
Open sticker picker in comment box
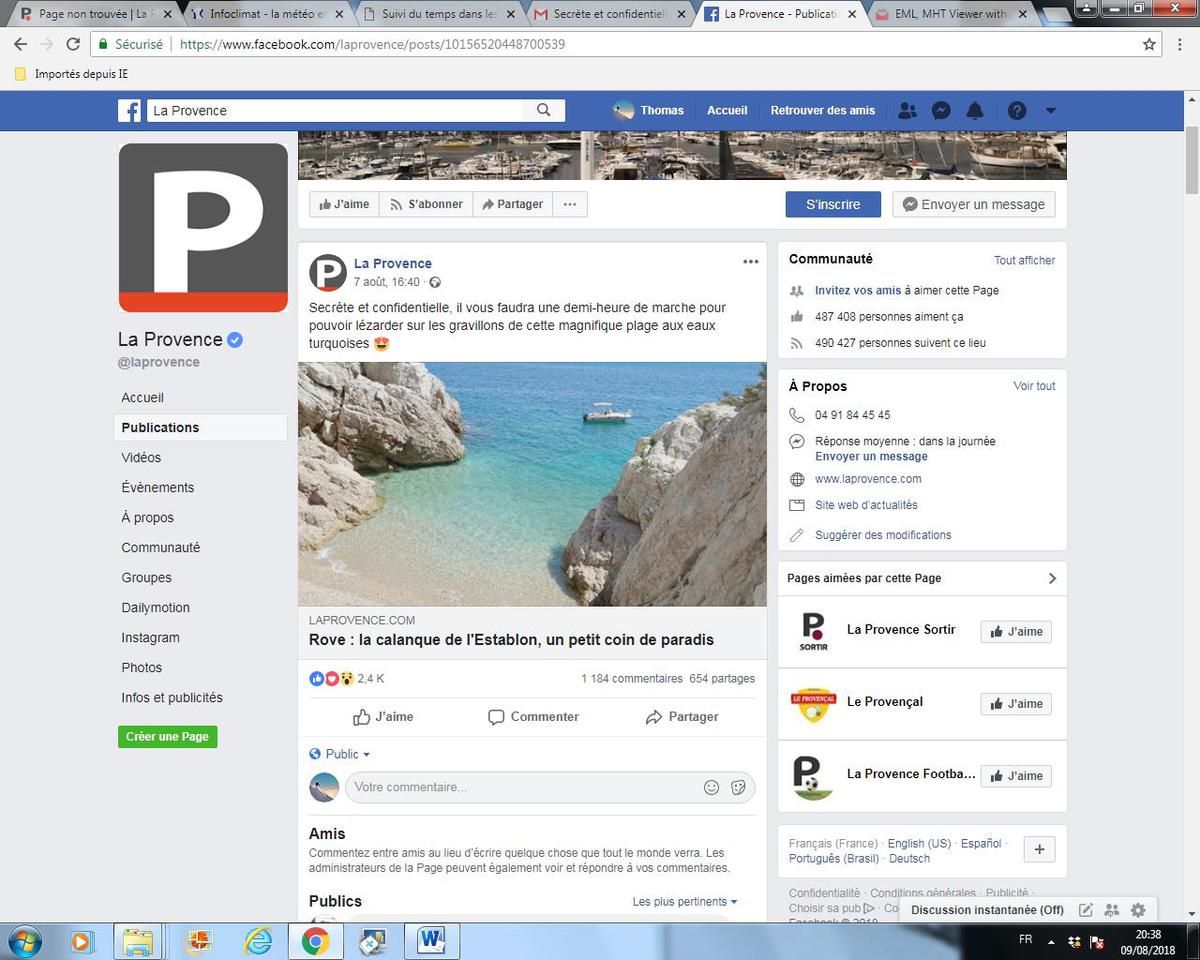click(x=738, y=787)
